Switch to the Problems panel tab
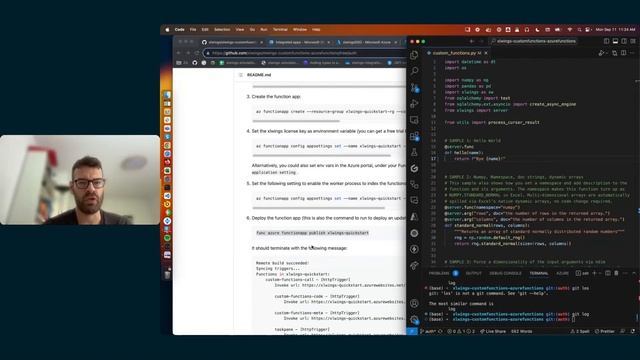This screenshot has width=640, height=360. 439,273
